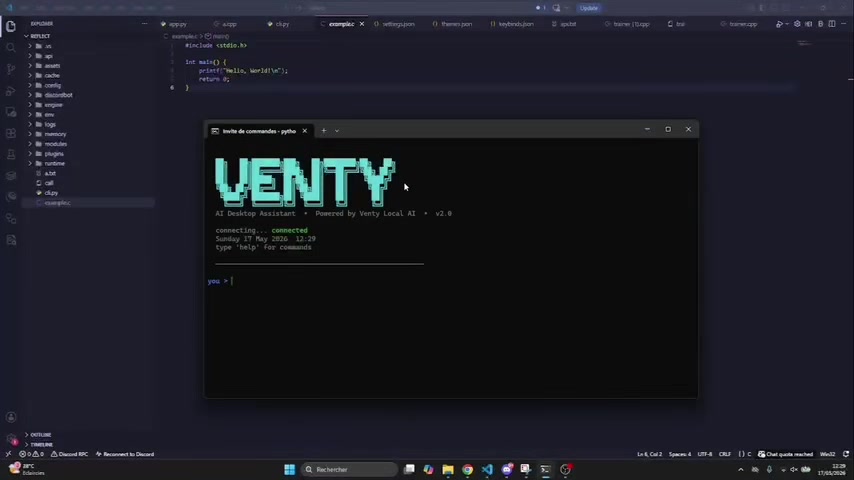Open the Remote Explorer view
Image resolution: width=854 pixels, height=480 pixels.
pos(11,112)
